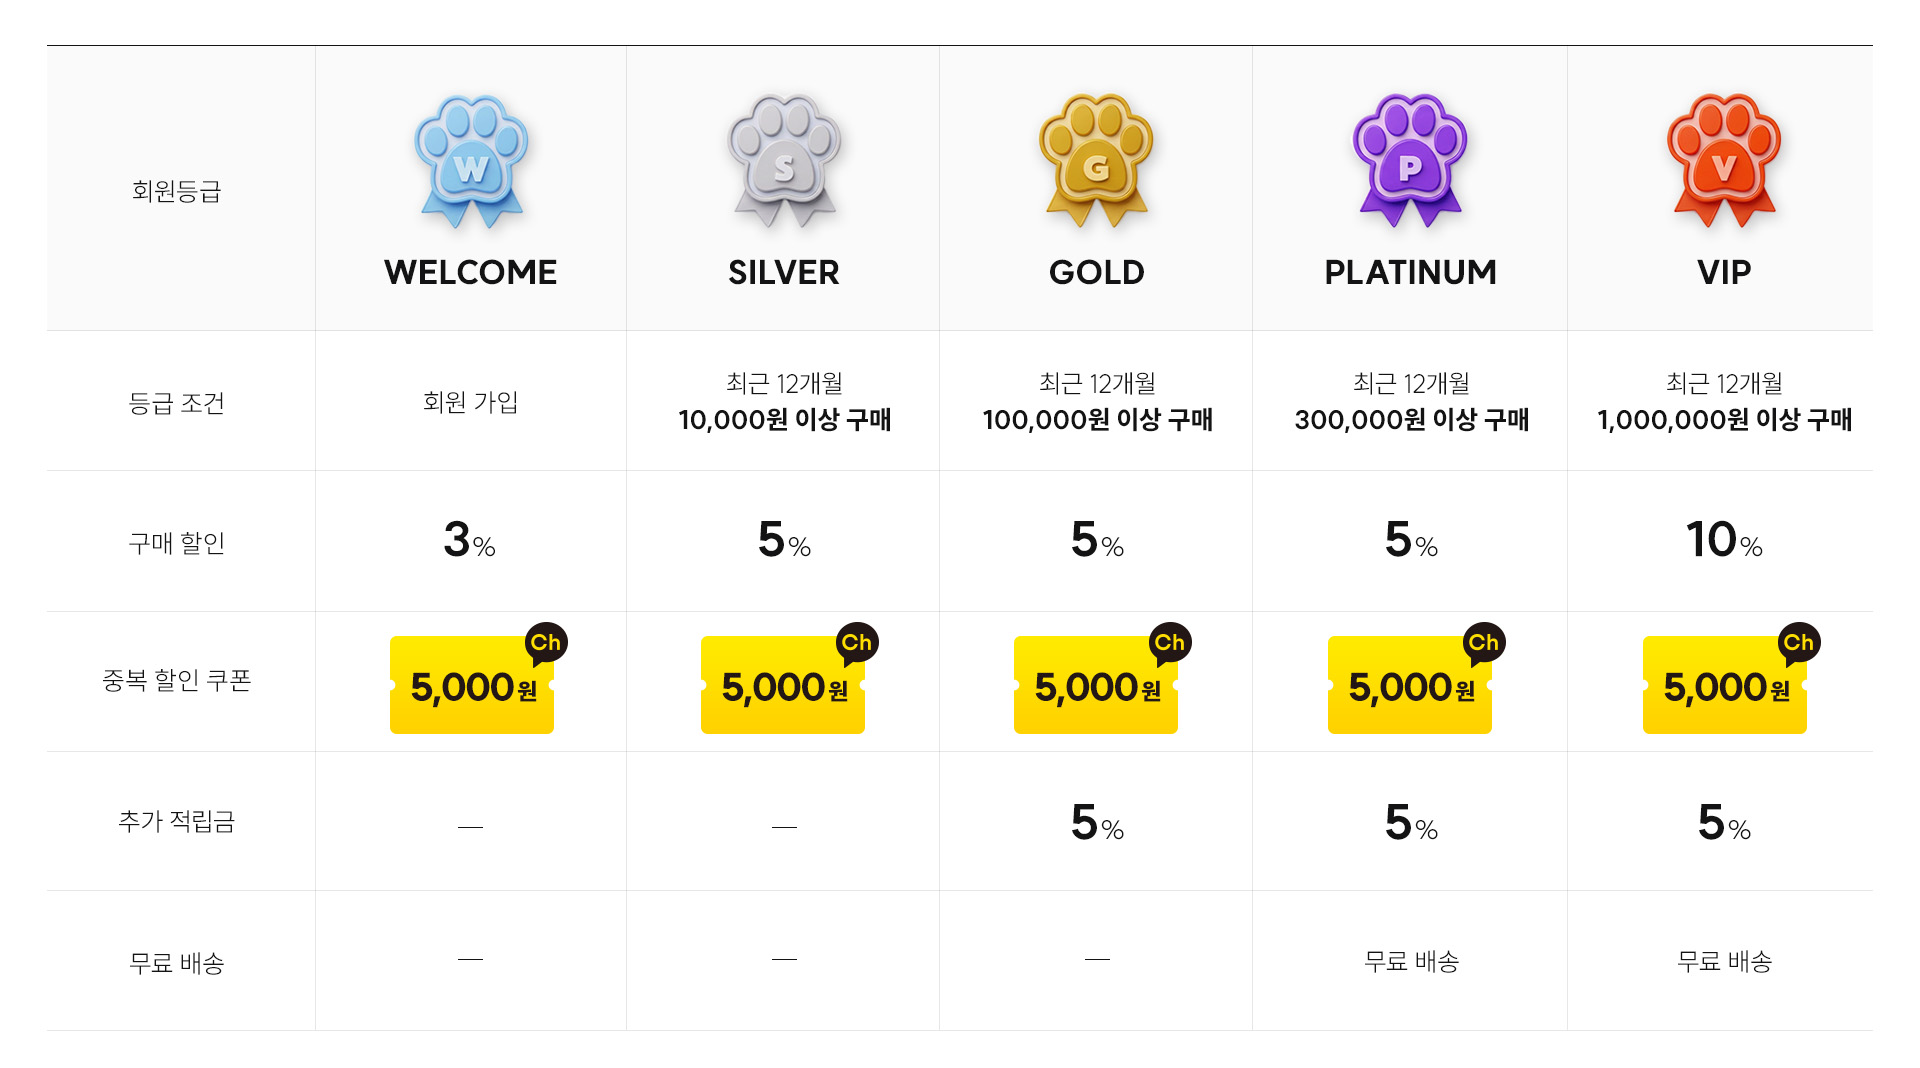
Task: Click the PLATINUM tier label
Action: tap(1410, 272)
